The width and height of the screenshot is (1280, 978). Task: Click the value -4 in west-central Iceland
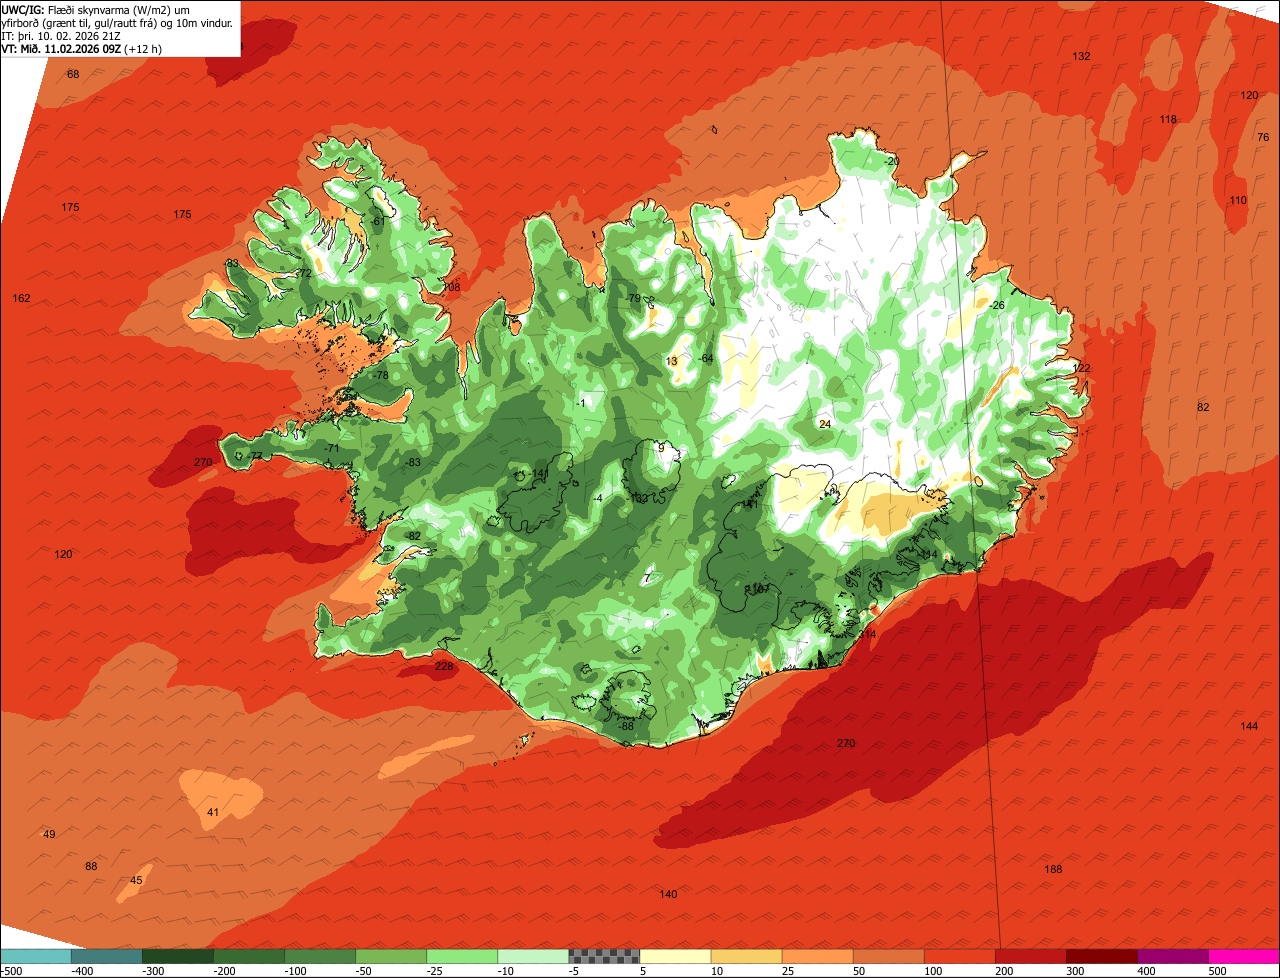tap(597, 498)
